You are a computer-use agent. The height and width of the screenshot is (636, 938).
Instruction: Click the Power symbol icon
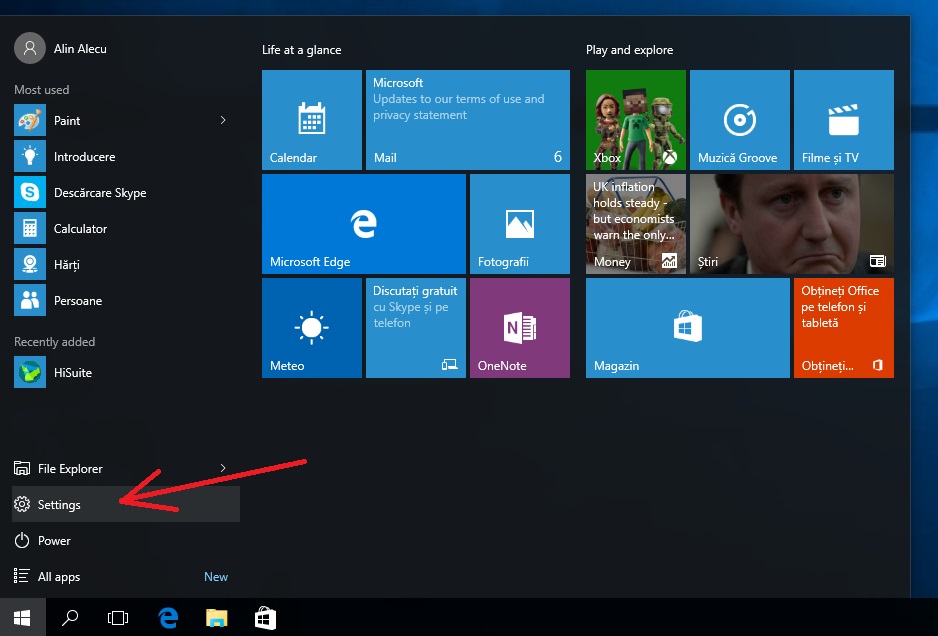click(x=22, y=540)
